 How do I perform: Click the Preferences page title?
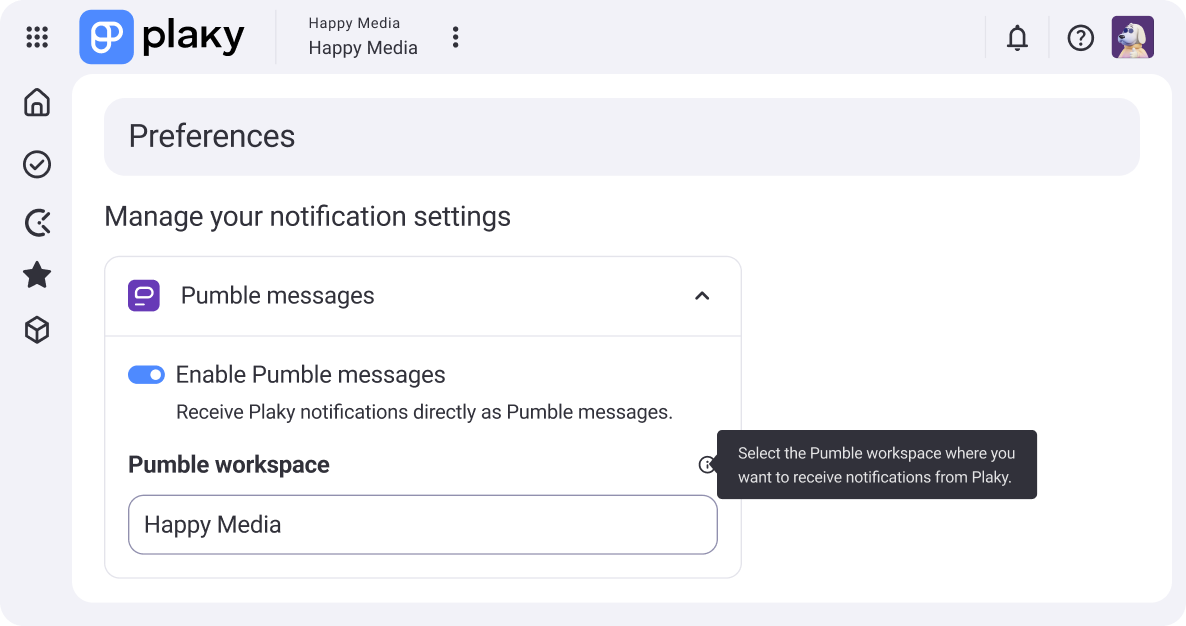tap(212, 136)
